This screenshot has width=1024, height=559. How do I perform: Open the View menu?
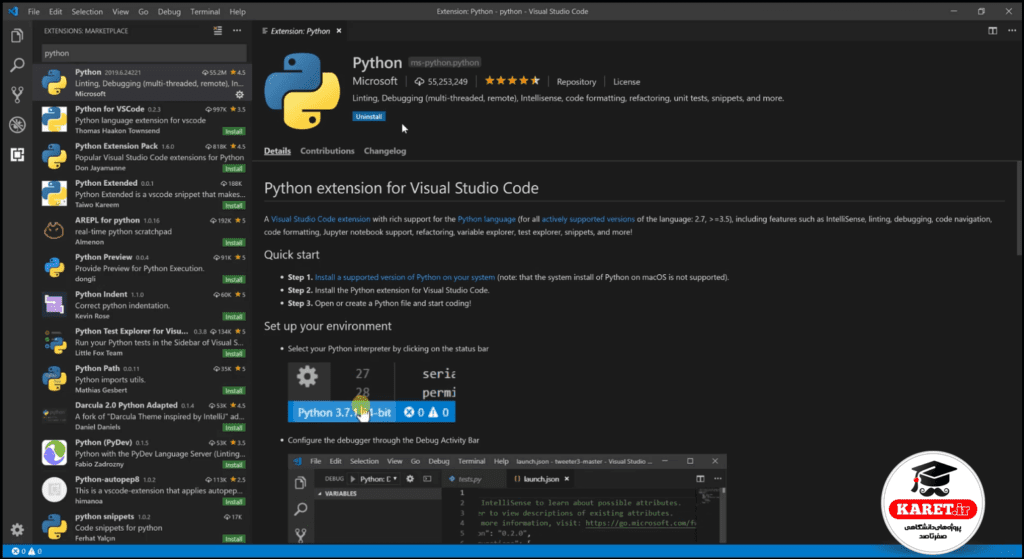coord(120,12)
